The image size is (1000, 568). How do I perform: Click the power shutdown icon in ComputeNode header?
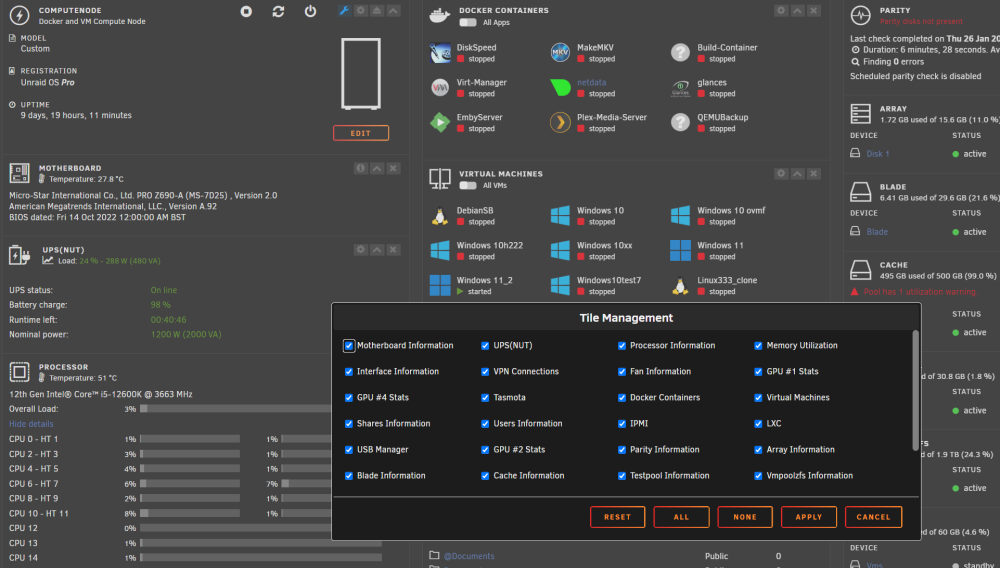pyautogui.click(x=310, y=11)
